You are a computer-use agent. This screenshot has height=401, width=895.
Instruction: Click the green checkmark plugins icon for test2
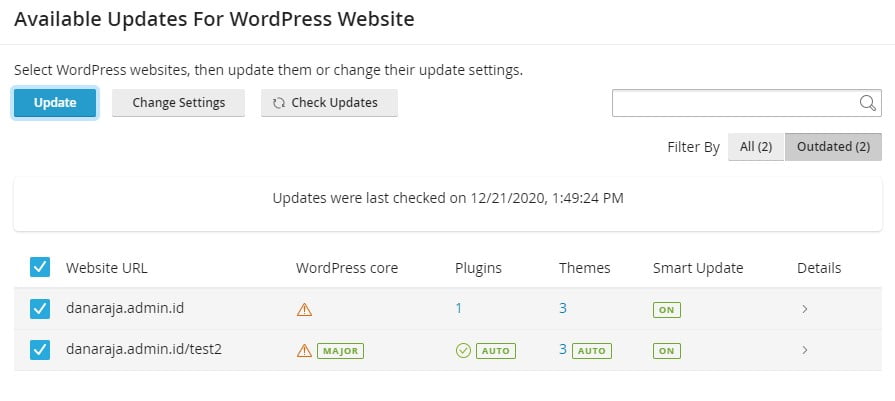(x=463, y=350)
